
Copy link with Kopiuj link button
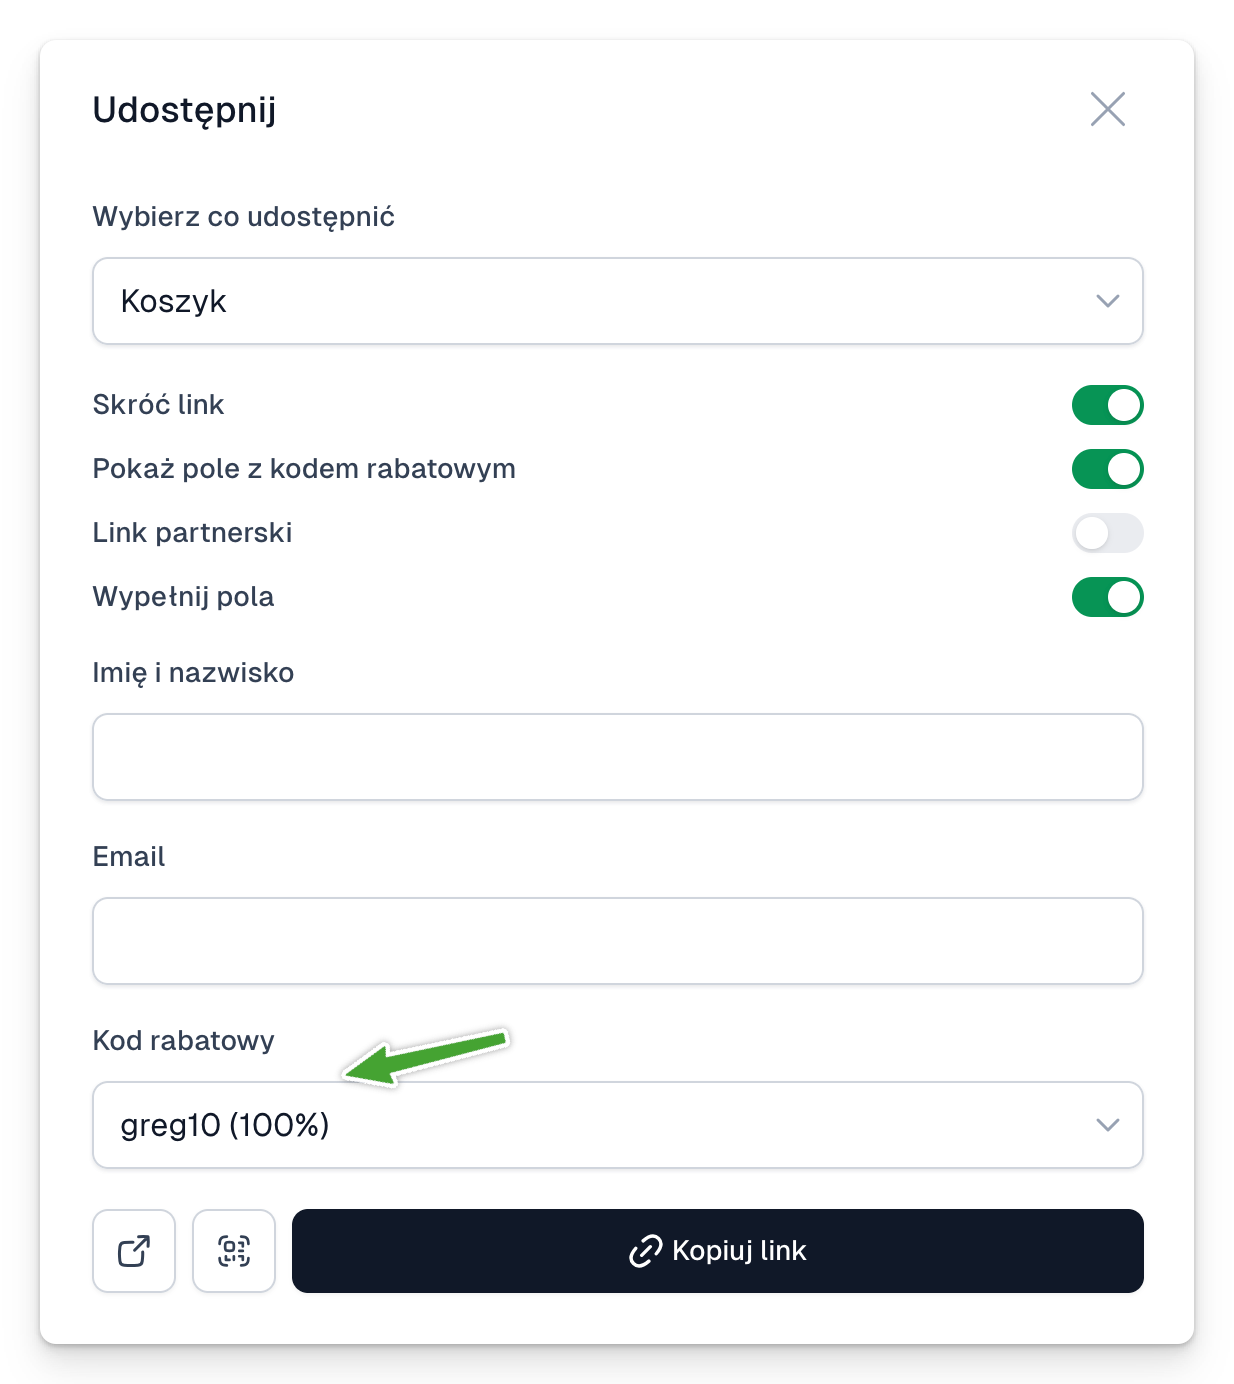pos(718,1251)
